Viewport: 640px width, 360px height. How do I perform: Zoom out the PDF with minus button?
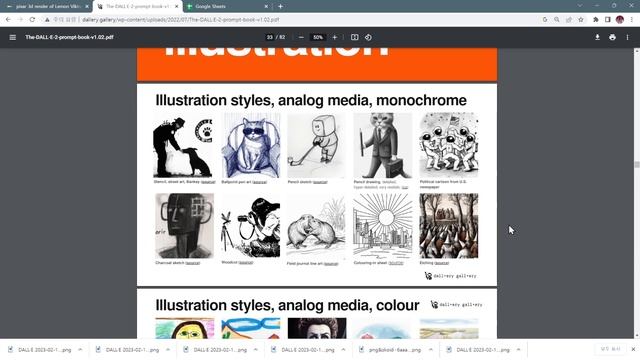coord(301,37)
